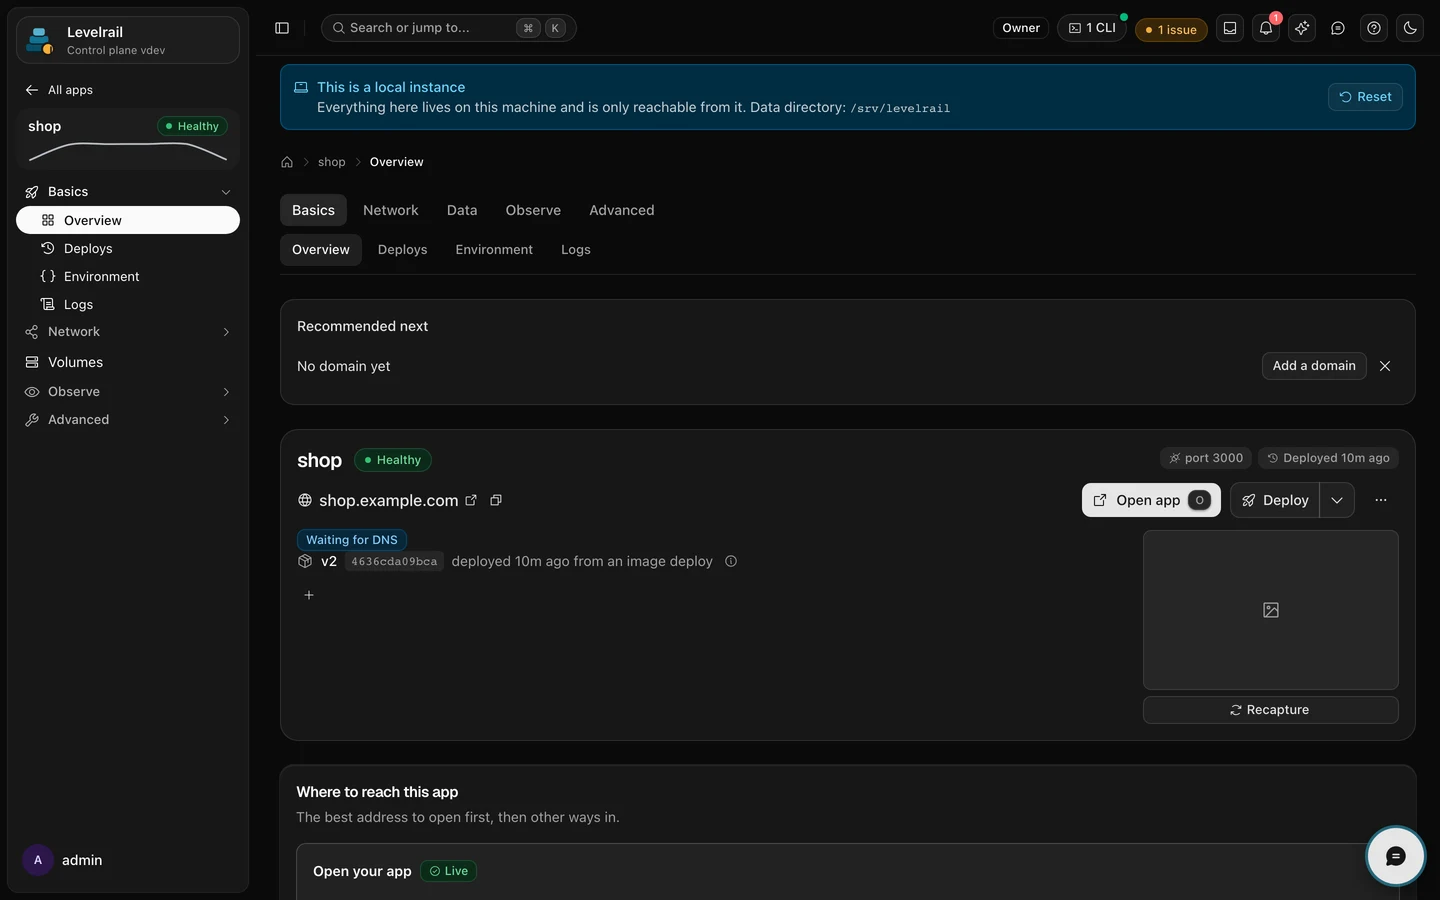Click the Open app button
The height and width of the screenshot is (900, 1440).
(x=1151, y=500)
